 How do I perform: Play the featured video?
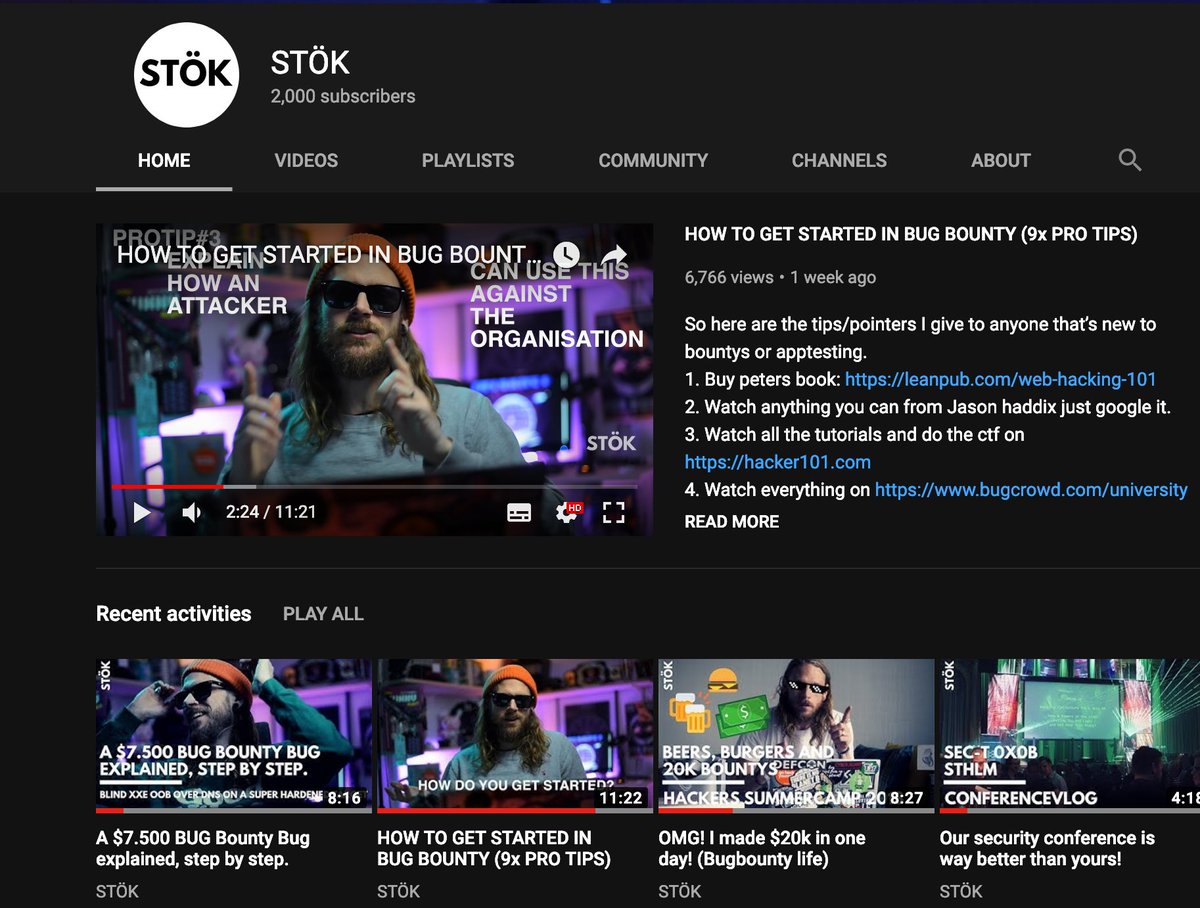pyautogui.click(x=142, y=513)
